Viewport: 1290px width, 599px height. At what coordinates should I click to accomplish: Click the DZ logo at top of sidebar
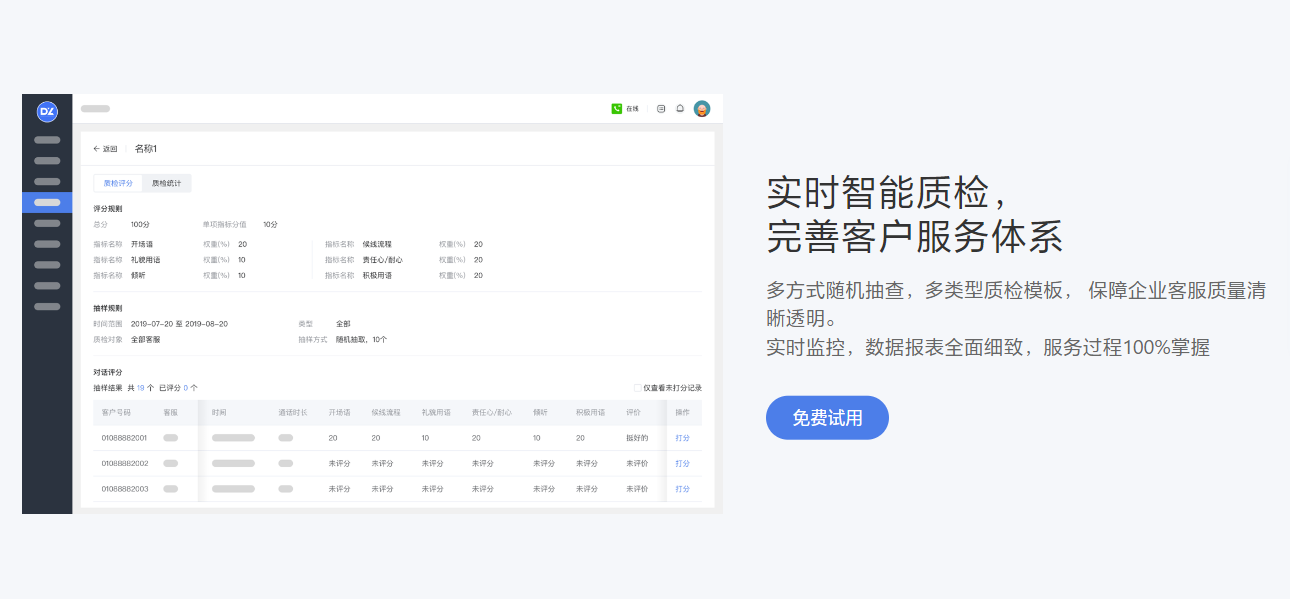tap(47, 111)
